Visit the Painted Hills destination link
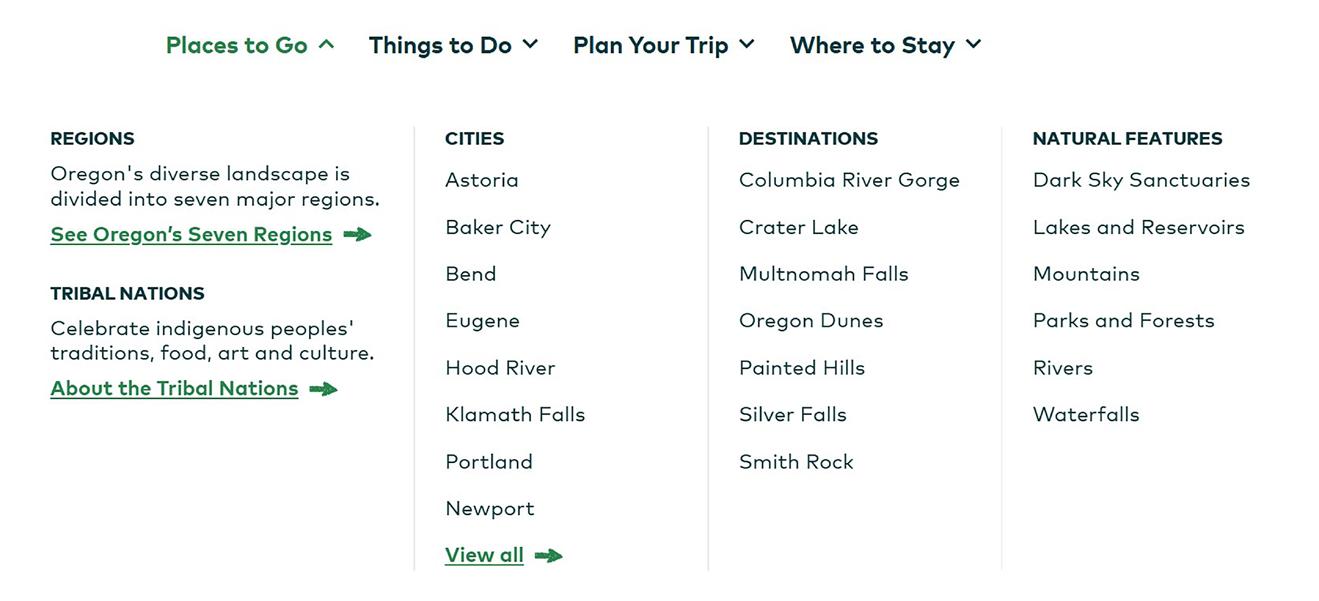The image size is (1319, 601). 801,368
